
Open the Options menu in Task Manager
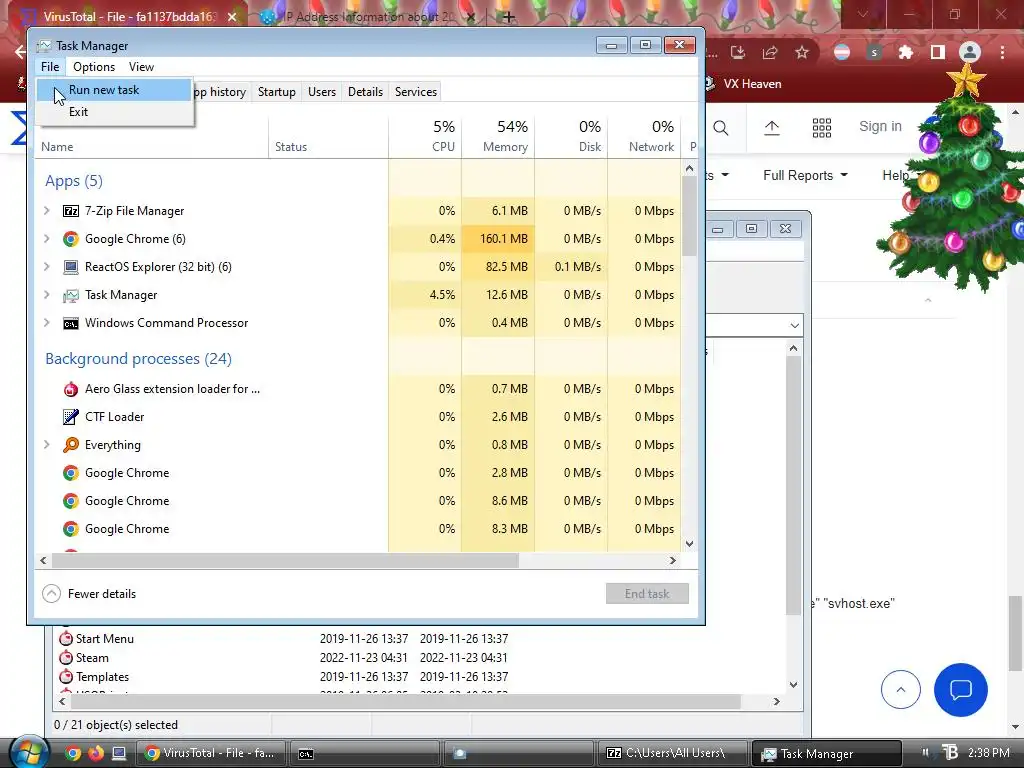tap(93, 67)
